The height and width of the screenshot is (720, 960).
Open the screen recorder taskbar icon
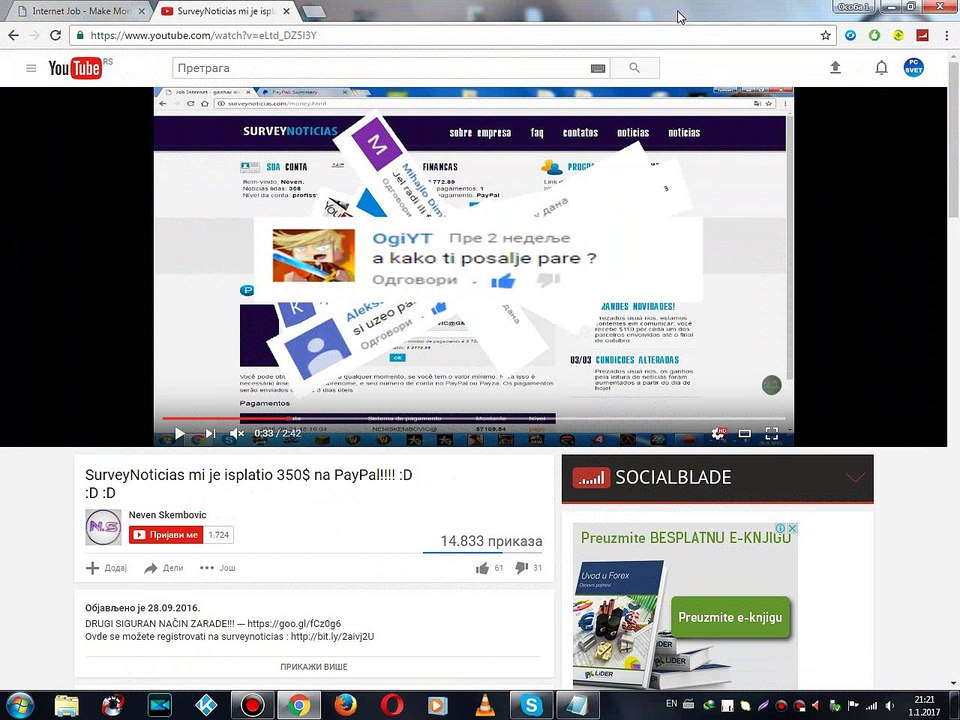click(x=252, y=705)
